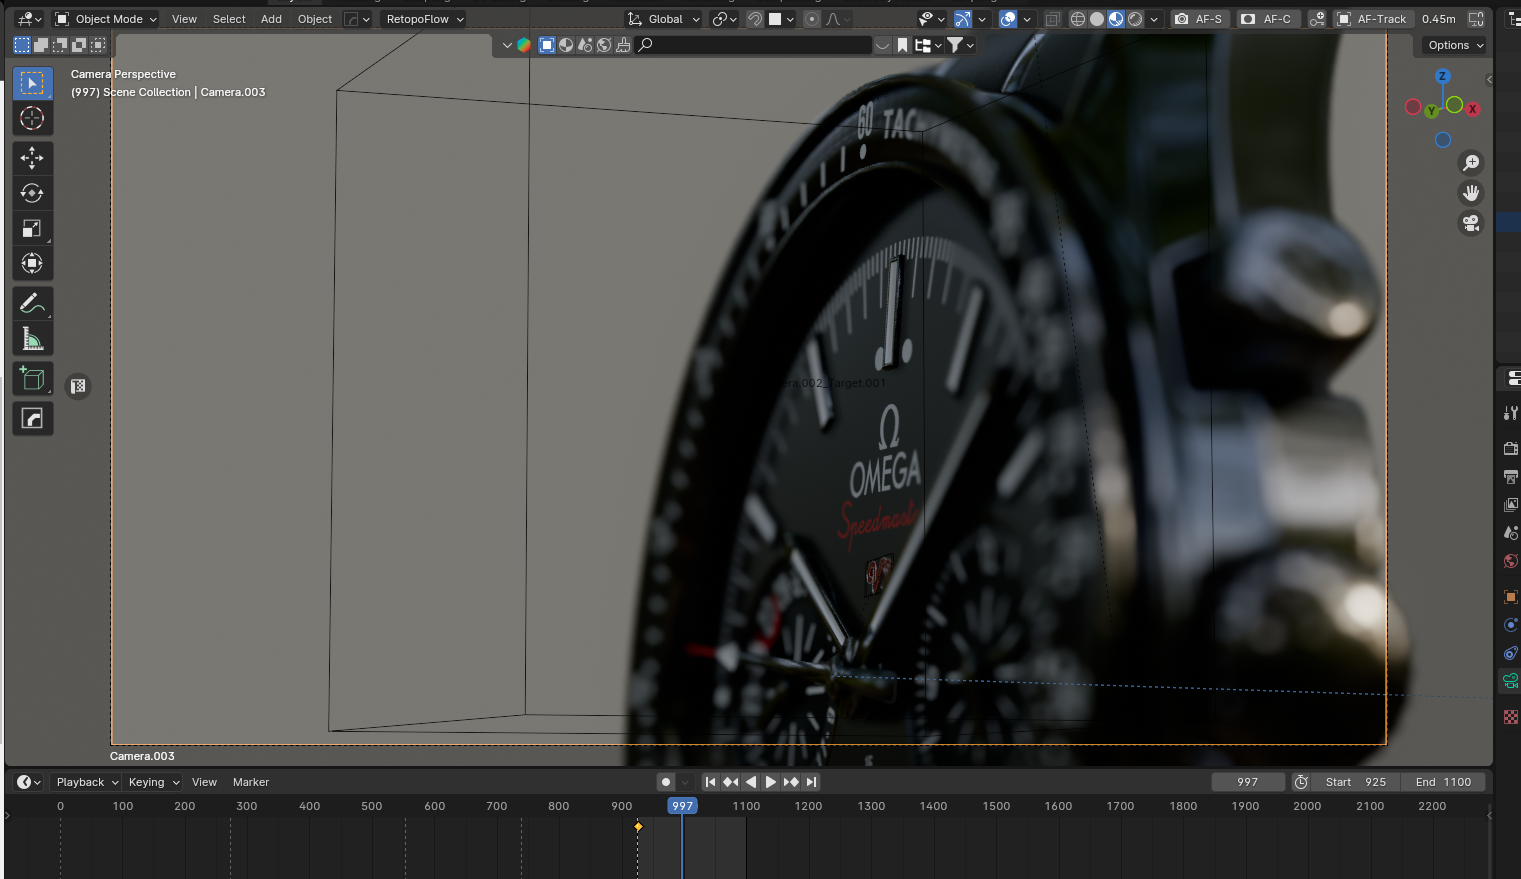Play the animation forward
Viewport: 1521px width, 879px height.
771,782
